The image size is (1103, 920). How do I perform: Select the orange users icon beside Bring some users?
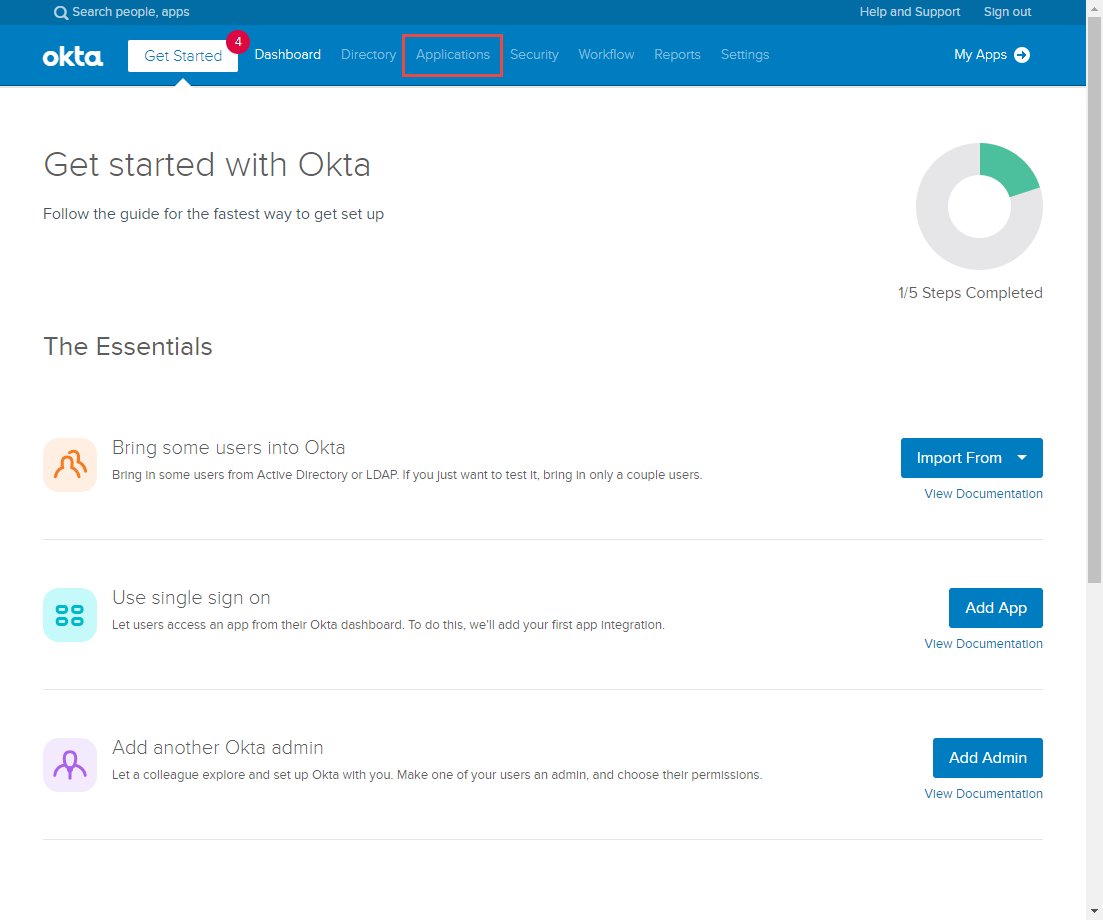[70, 464]
